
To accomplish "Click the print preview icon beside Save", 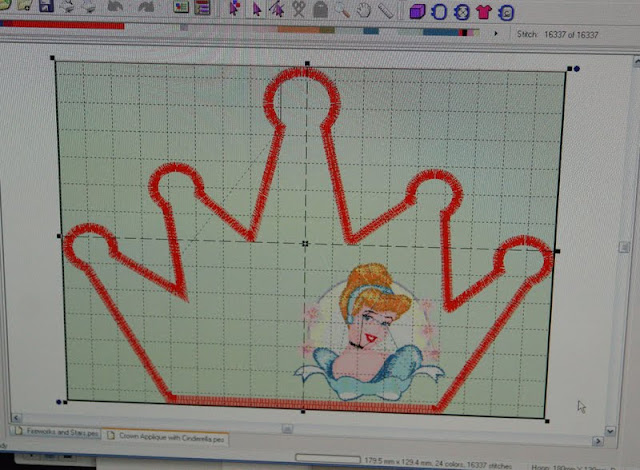I will coord(67,6).
